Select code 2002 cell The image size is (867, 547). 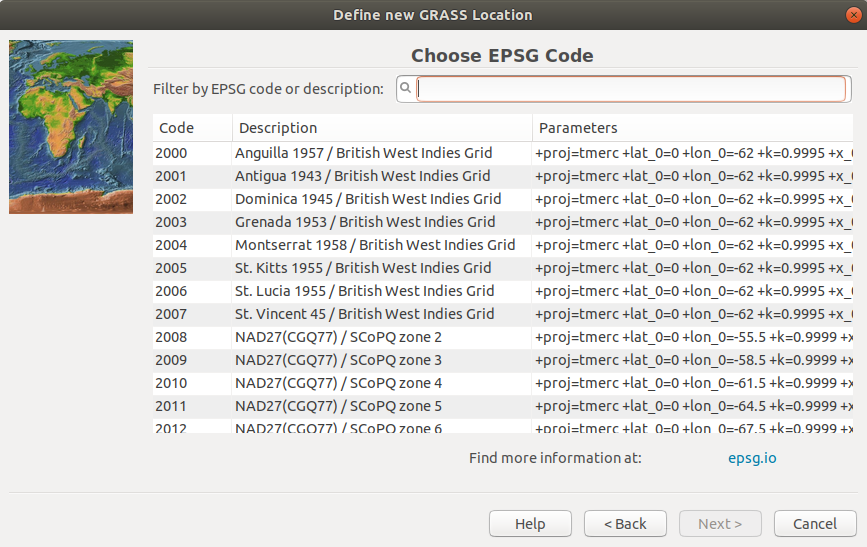[x=192, y=199]
